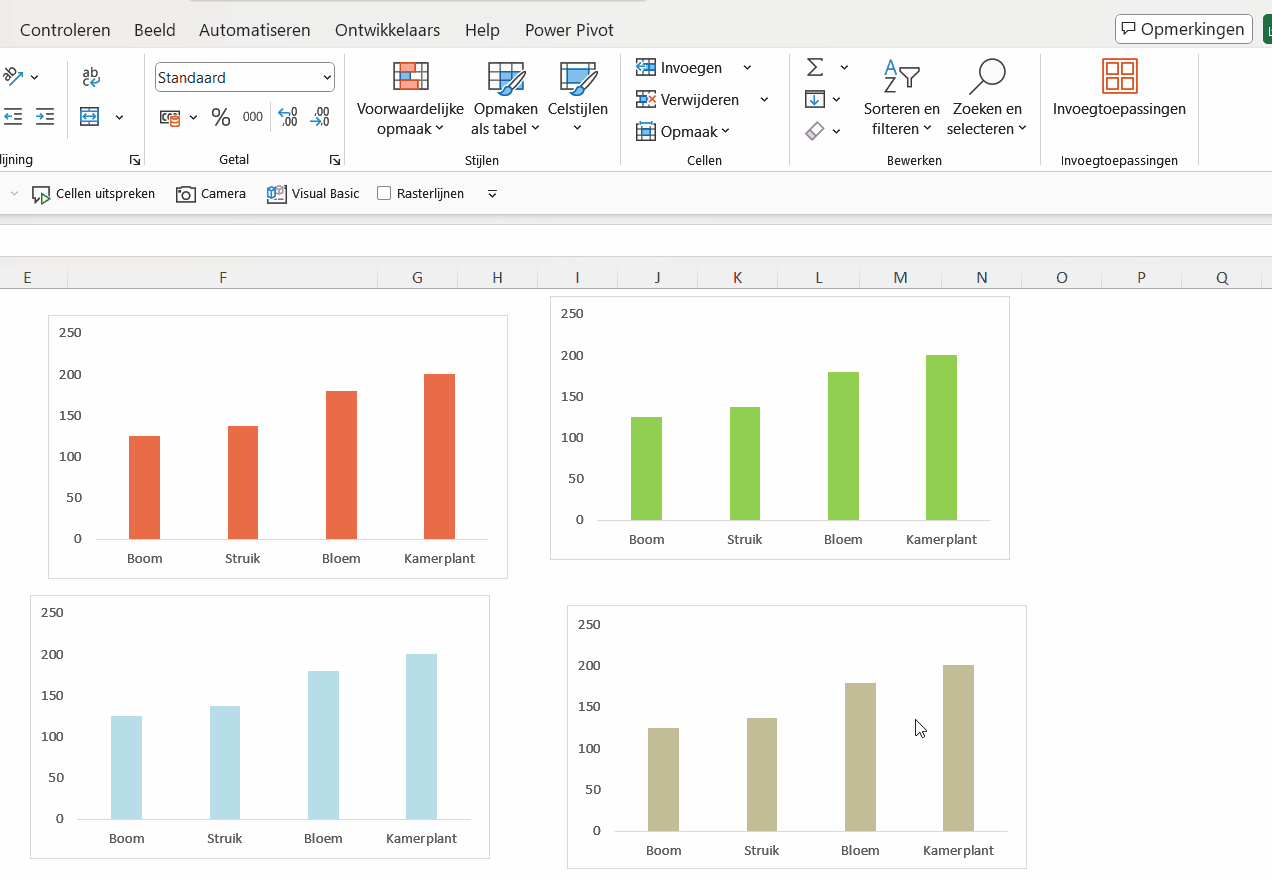The height and width of the screenshot is (880, 1272).
Task: Open Zoeken en selecteren
Action: click(x=987, y=98)
